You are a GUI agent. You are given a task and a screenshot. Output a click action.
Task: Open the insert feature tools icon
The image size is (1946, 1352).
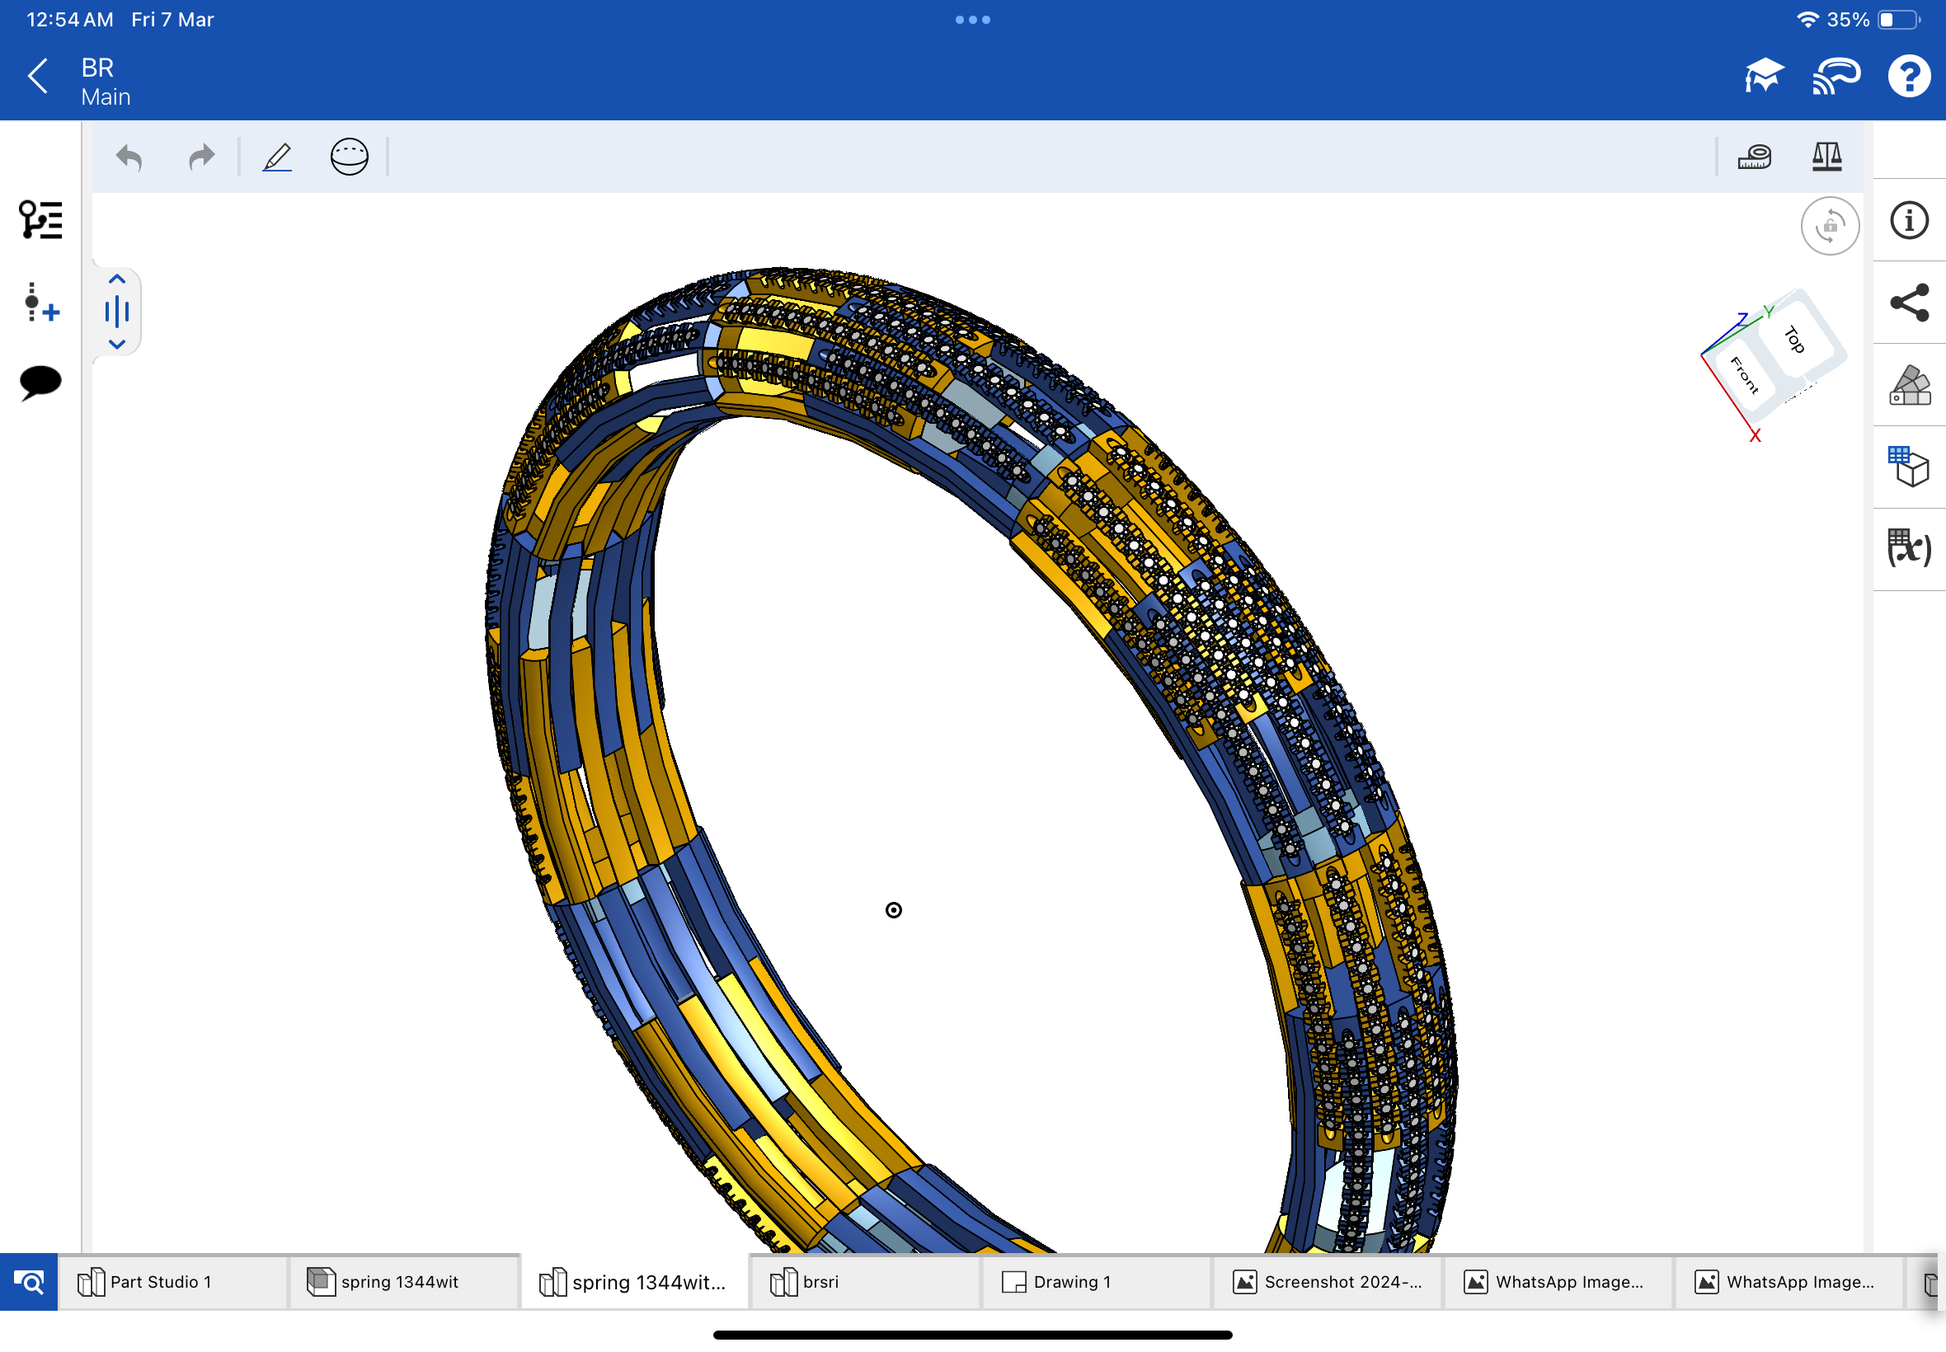pos(40,303)
